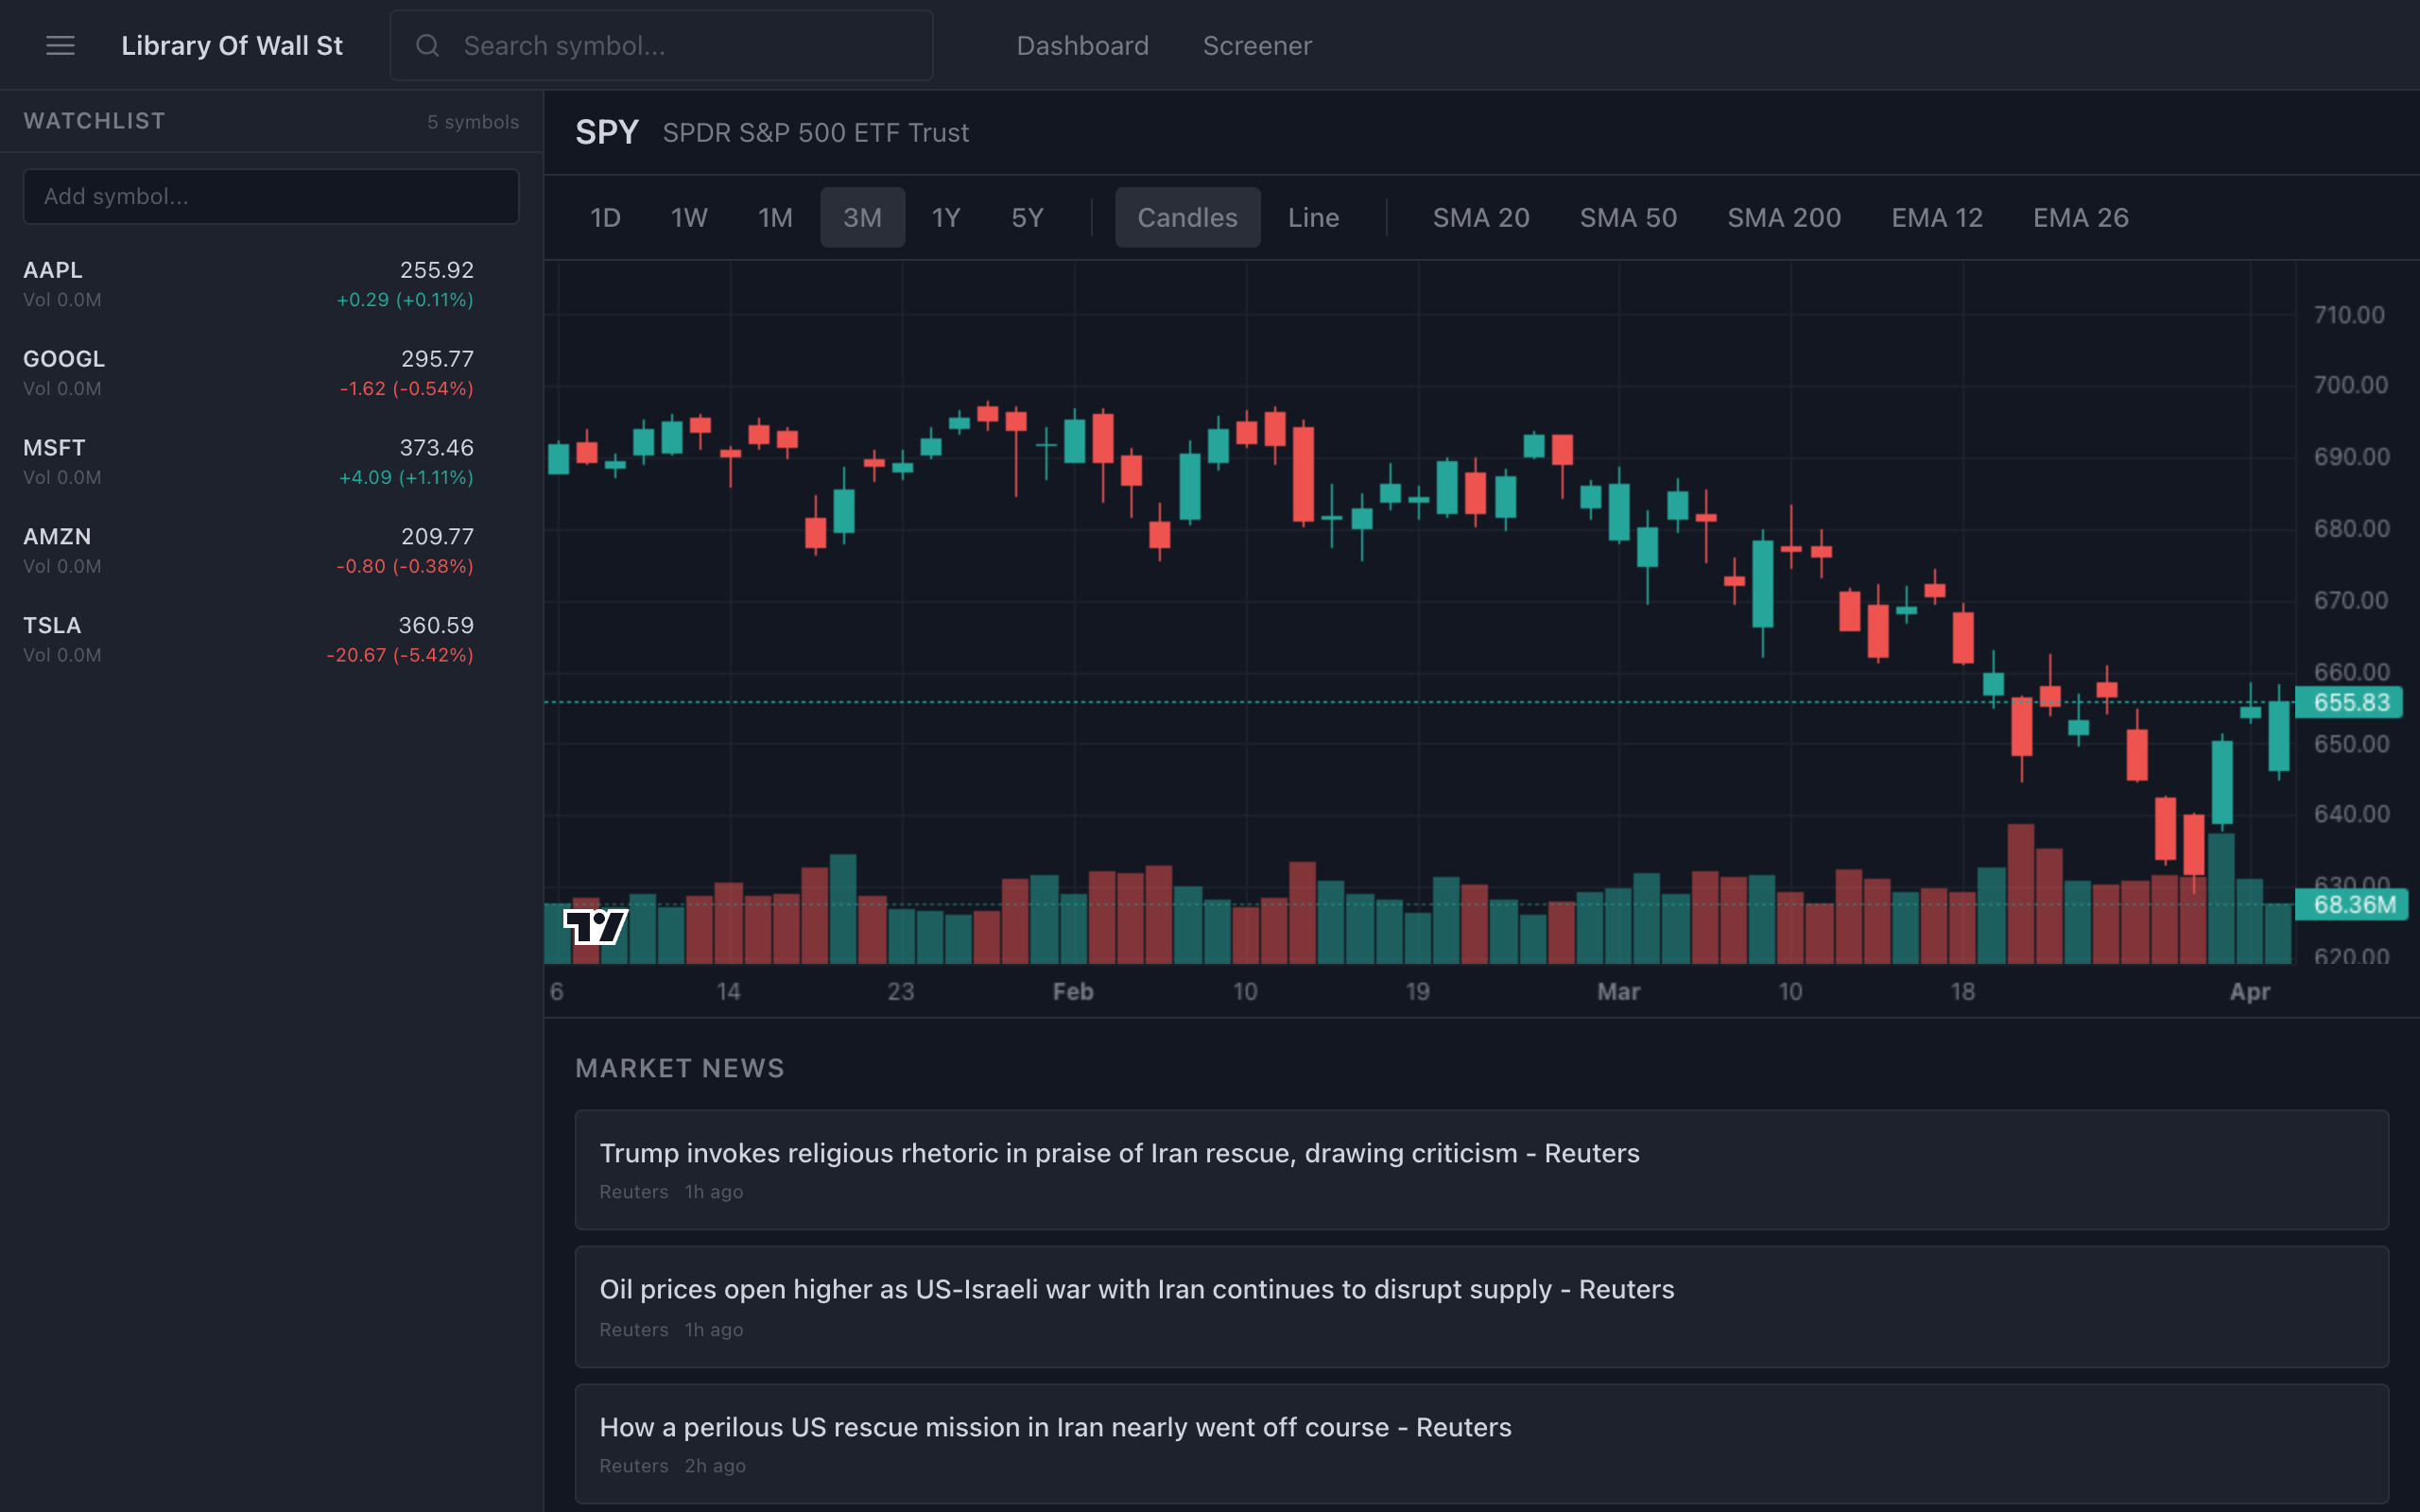Open Trump Iran rescue news headline
The width and height of the screenshot is (2420, 1512).
click(1119, 1153)
